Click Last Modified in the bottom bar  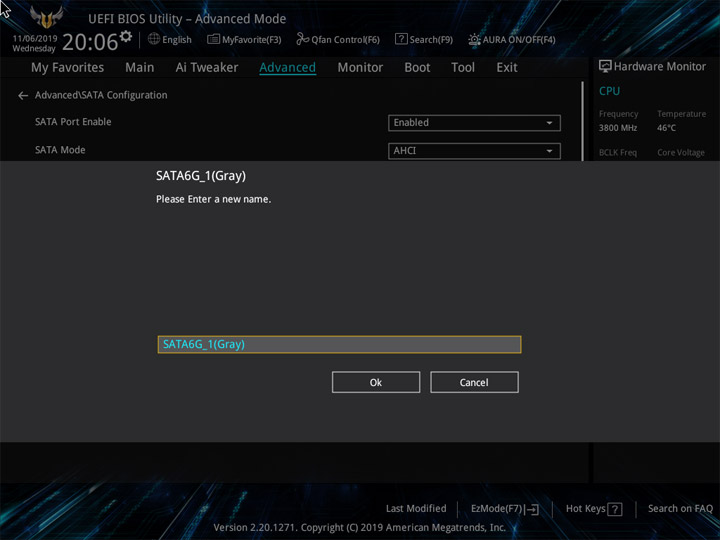[416, 508]
